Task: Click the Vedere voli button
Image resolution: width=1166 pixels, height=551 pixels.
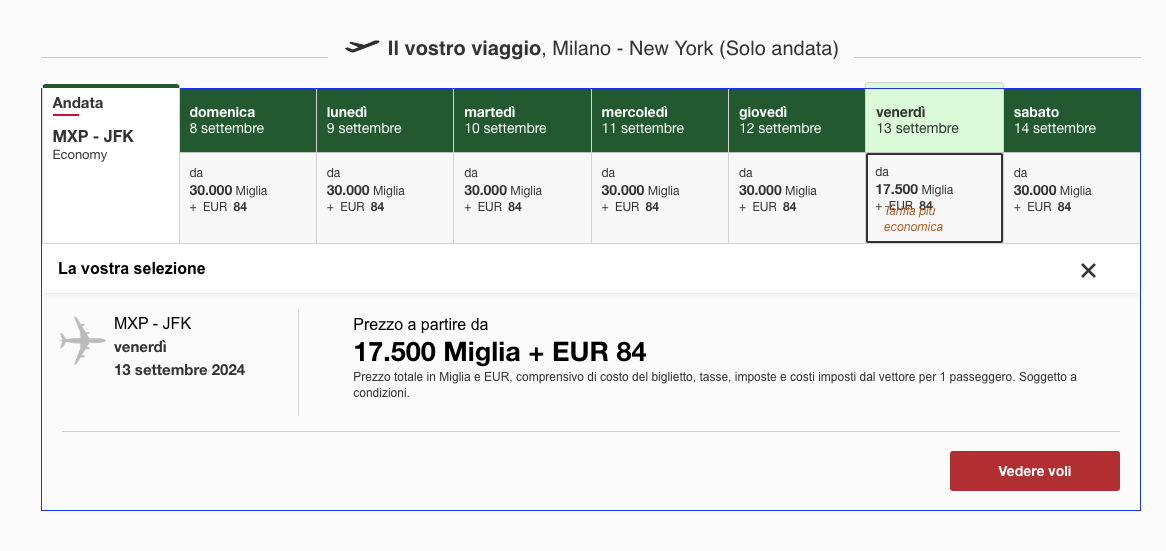Action: point(1034,471)
